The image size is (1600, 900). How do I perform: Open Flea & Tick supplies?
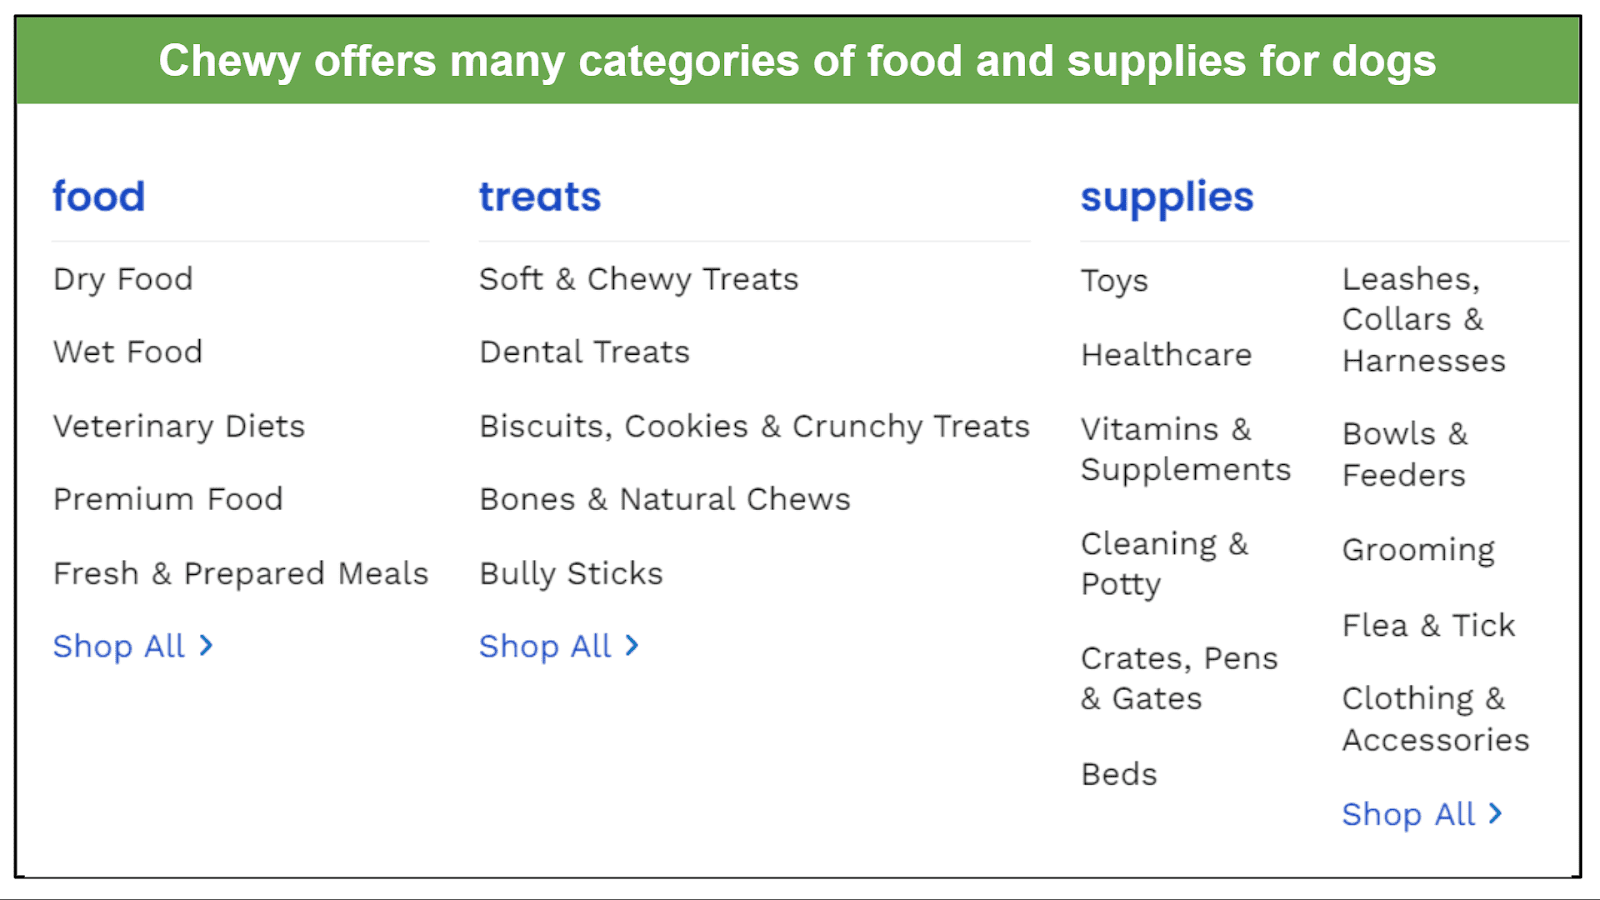pos(1429,626)
